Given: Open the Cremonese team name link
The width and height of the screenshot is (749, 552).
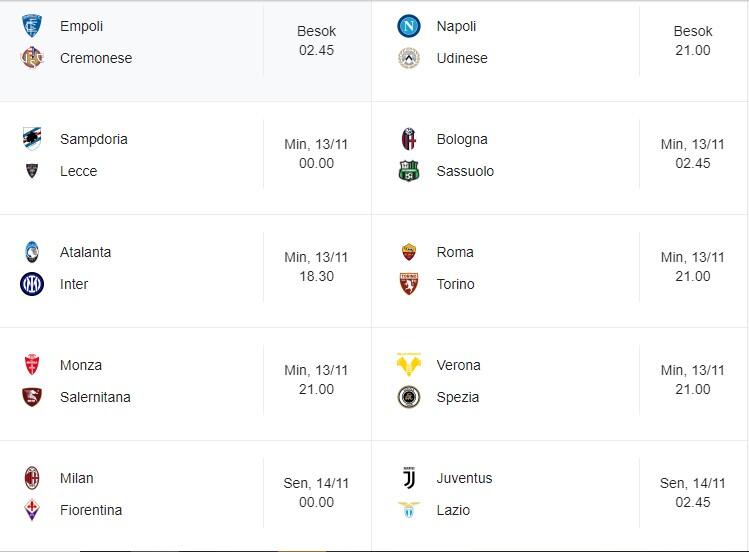Looking at the screenshot, I should point(96,58).
